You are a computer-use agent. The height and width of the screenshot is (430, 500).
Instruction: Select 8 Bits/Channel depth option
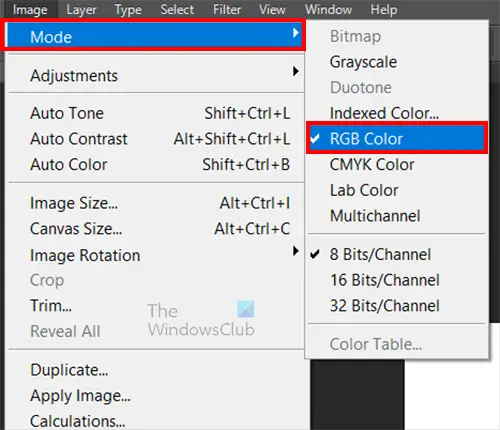point(397,254)
